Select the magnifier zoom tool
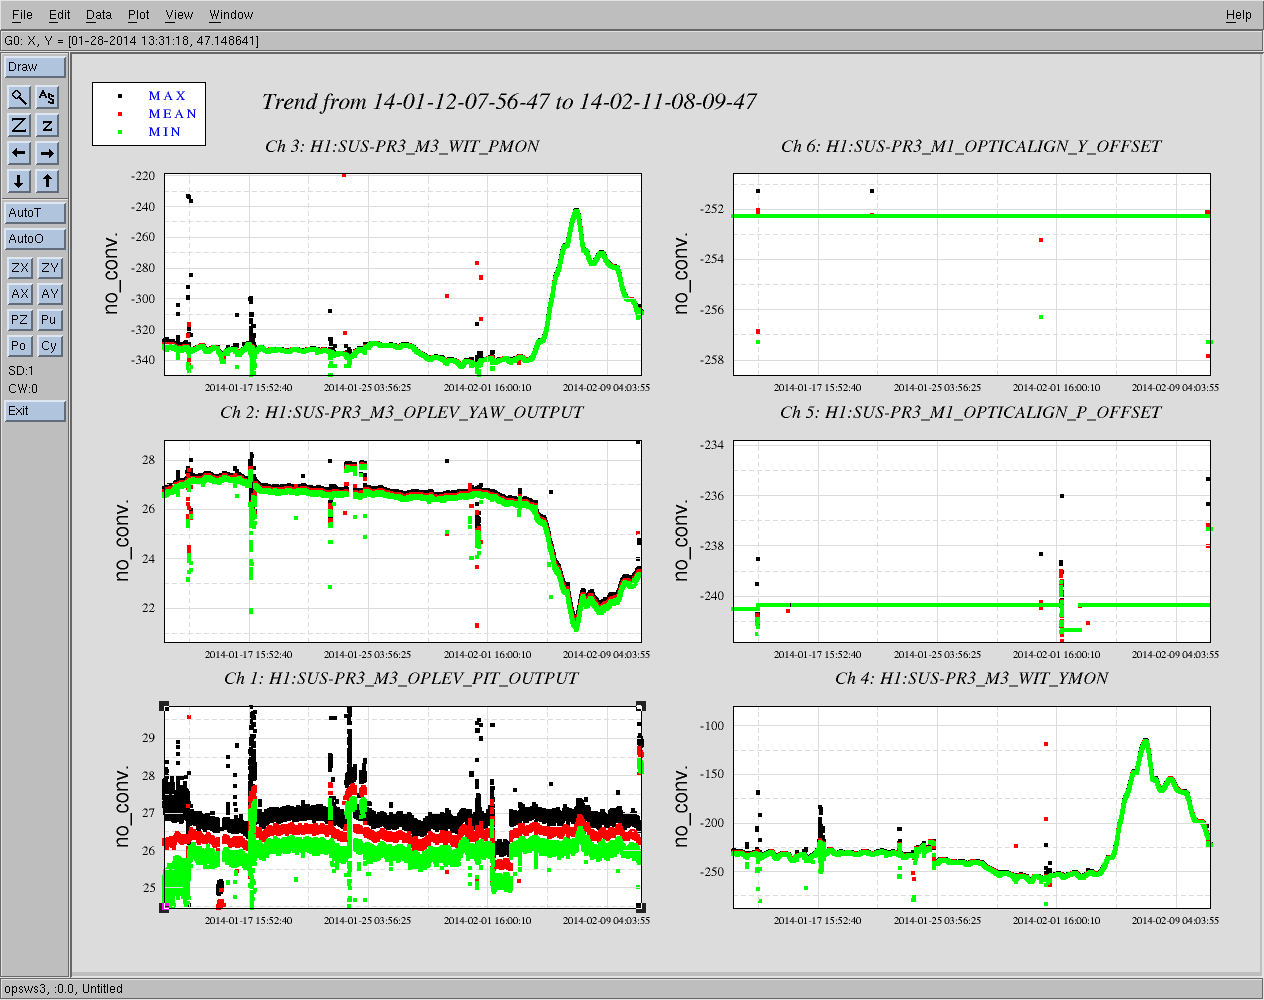 (19, 97)
